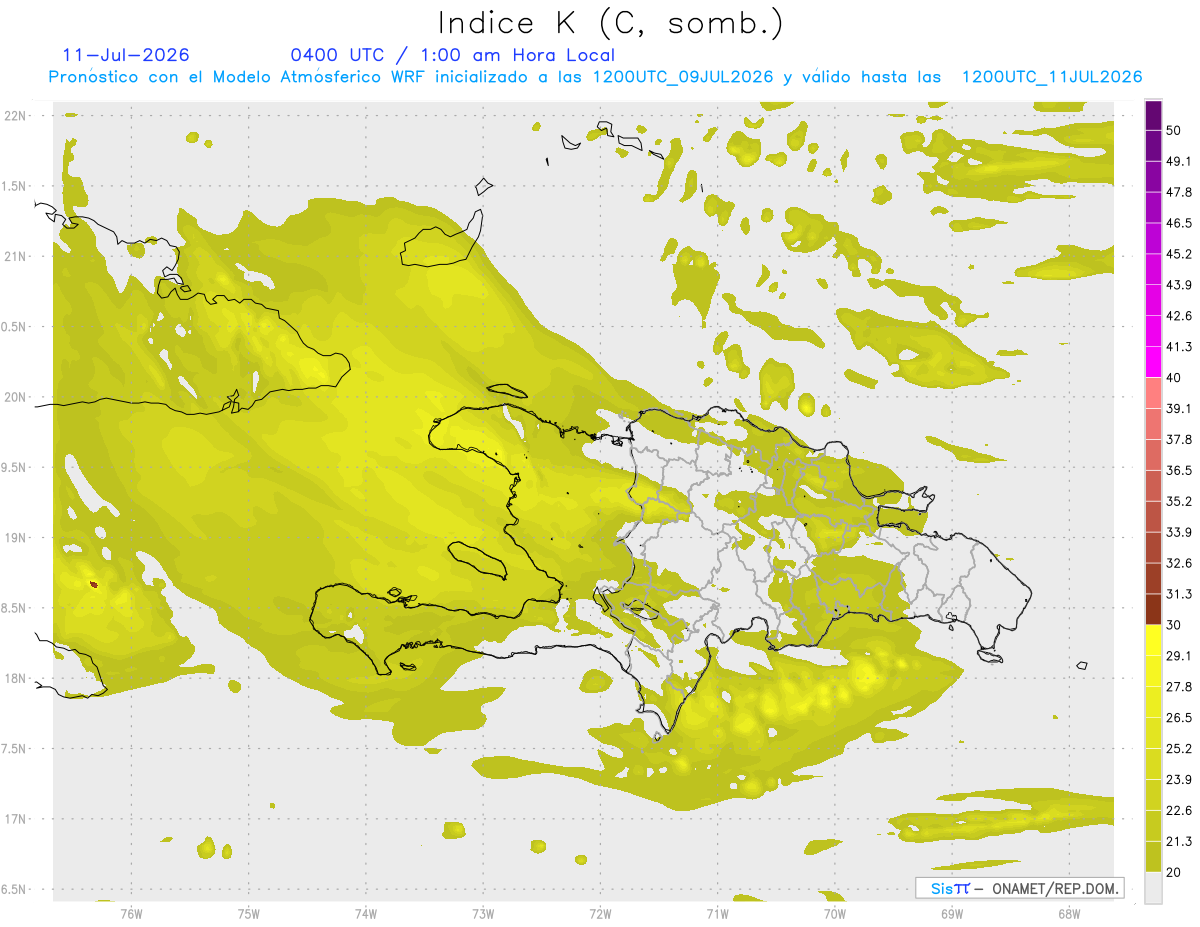Click the '47.8' color scale value
This screenshot has height=927, width=1200.
pos(1179,192)
